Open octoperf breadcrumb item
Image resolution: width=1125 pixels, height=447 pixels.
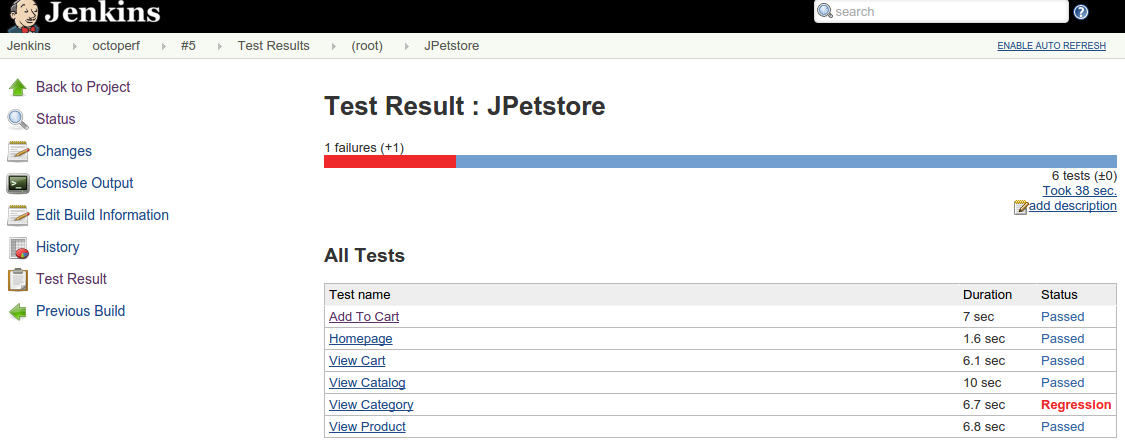[x=116, y=46]
